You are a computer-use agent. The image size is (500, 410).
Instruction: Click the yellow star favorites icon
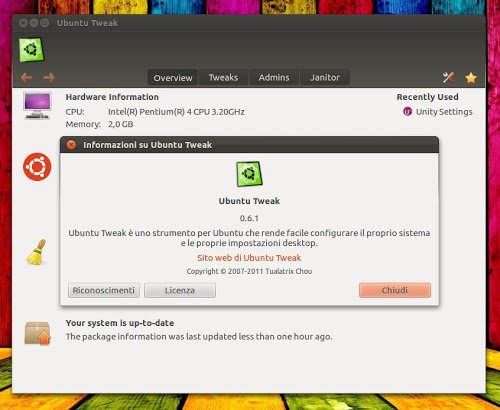pyautogui.click(x=471, y=78)
